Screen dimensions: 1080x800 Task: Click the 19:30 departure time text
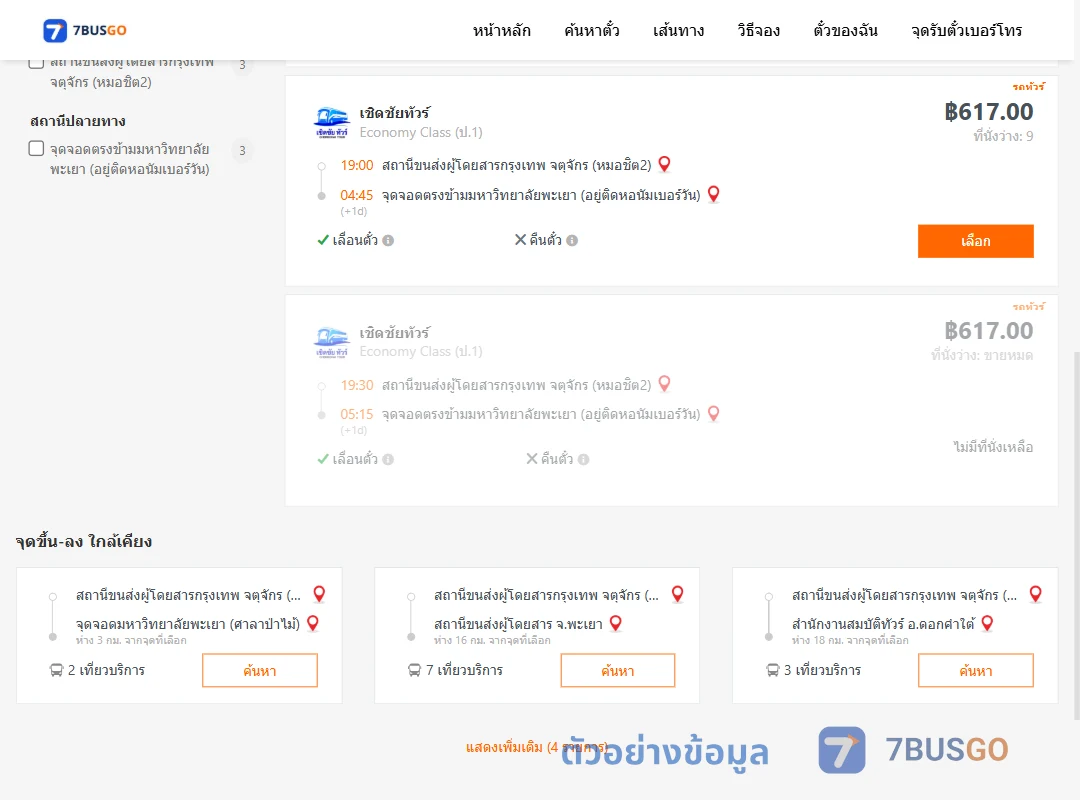[x=357, y=385]
